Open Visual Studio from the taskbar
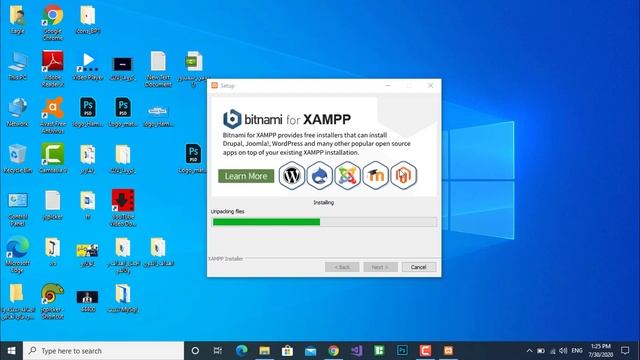 click(x=356, y=351)
